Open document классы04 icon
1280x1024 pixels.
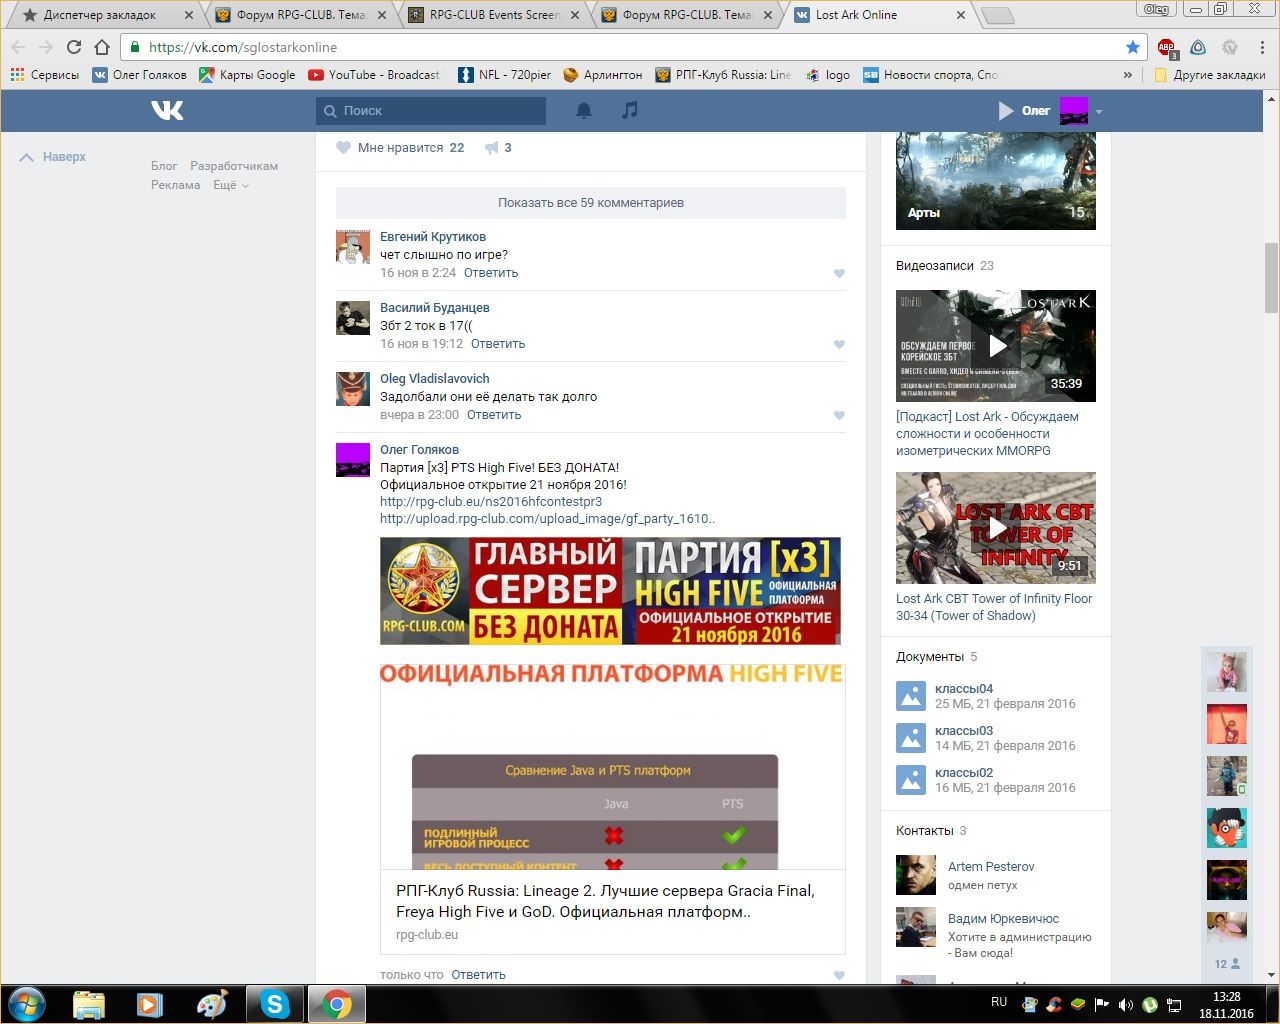pyautogui.click(x=911, y=696)
